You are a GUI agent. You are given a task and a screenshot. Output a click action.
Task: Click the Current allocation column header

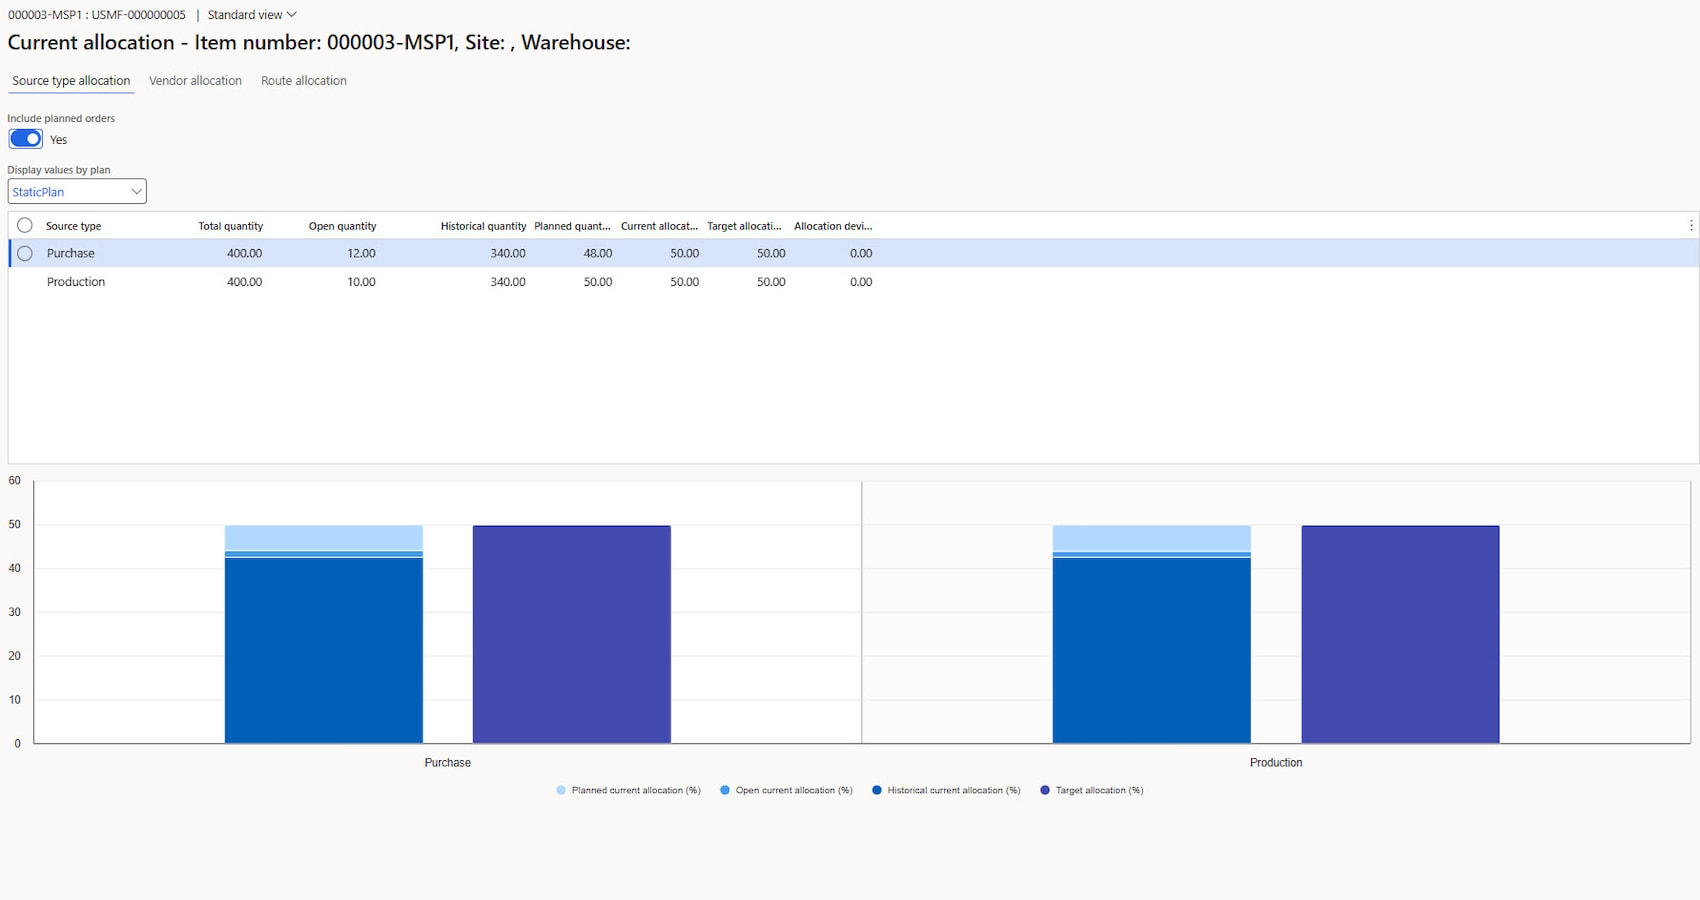[659, 226]
